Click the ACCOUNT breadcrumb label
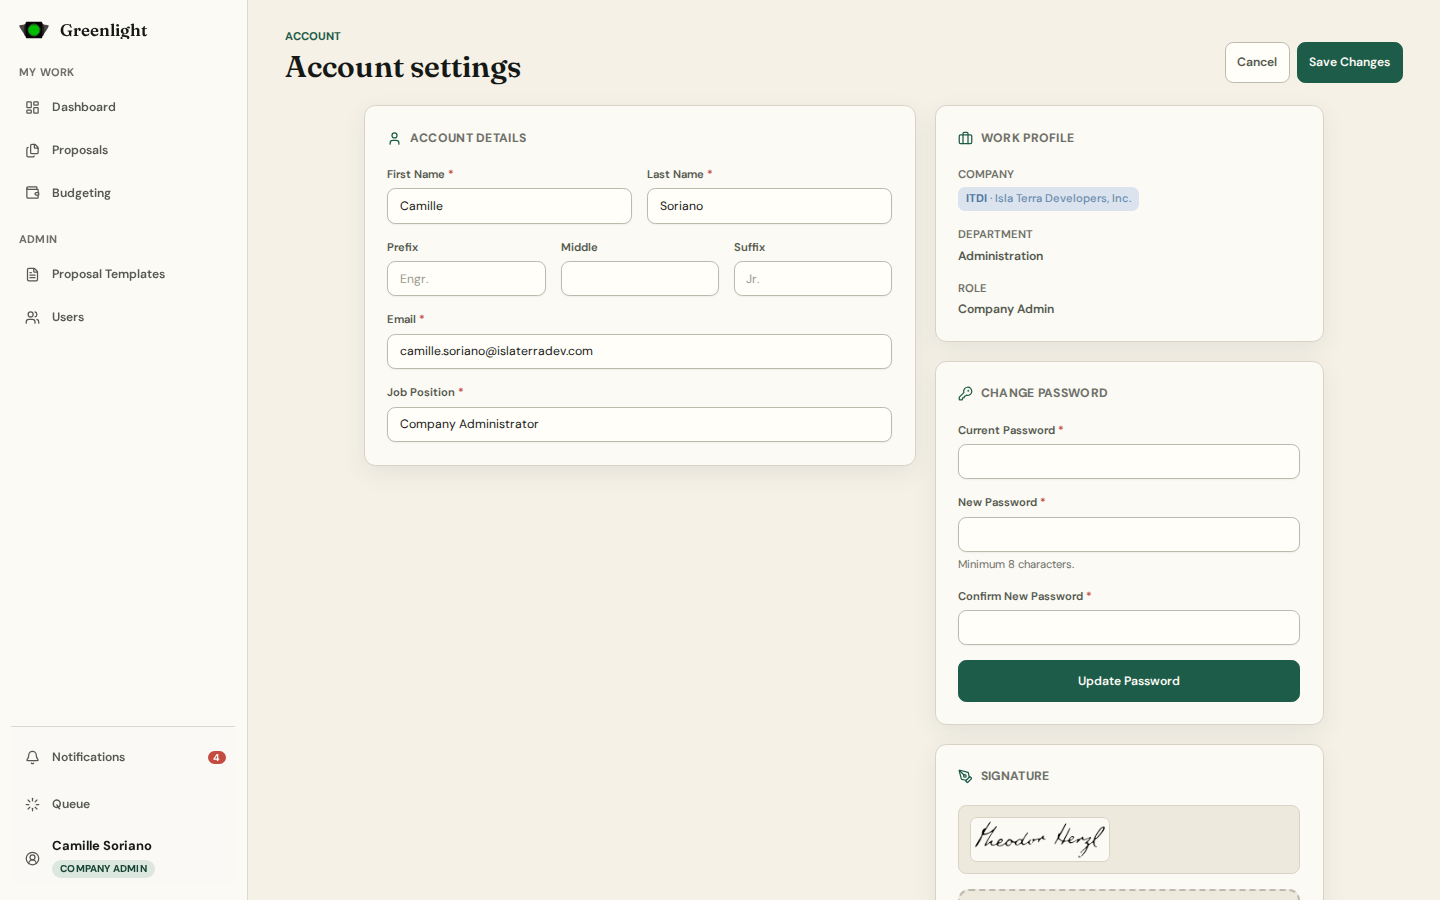 click(313, 36)
